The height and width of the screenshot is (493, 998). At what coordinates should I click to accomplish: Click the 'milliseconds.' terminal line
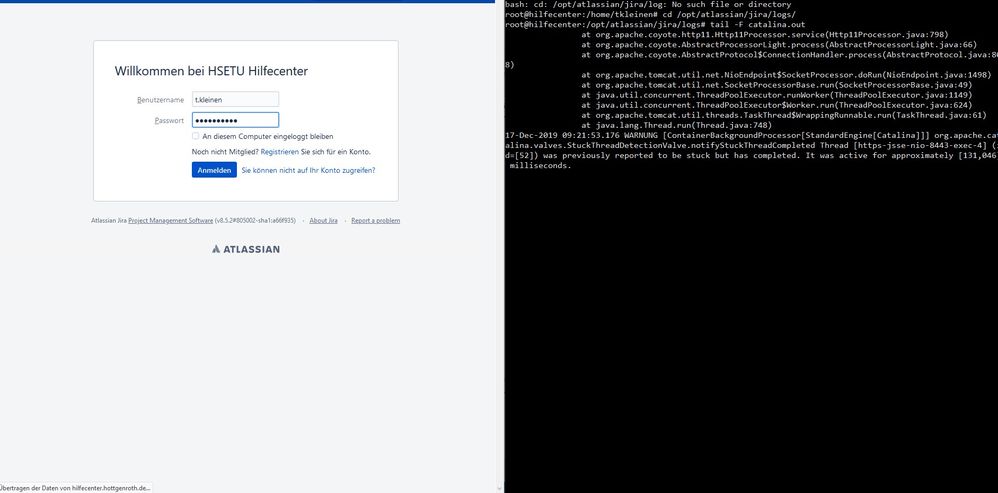[540, 165]
